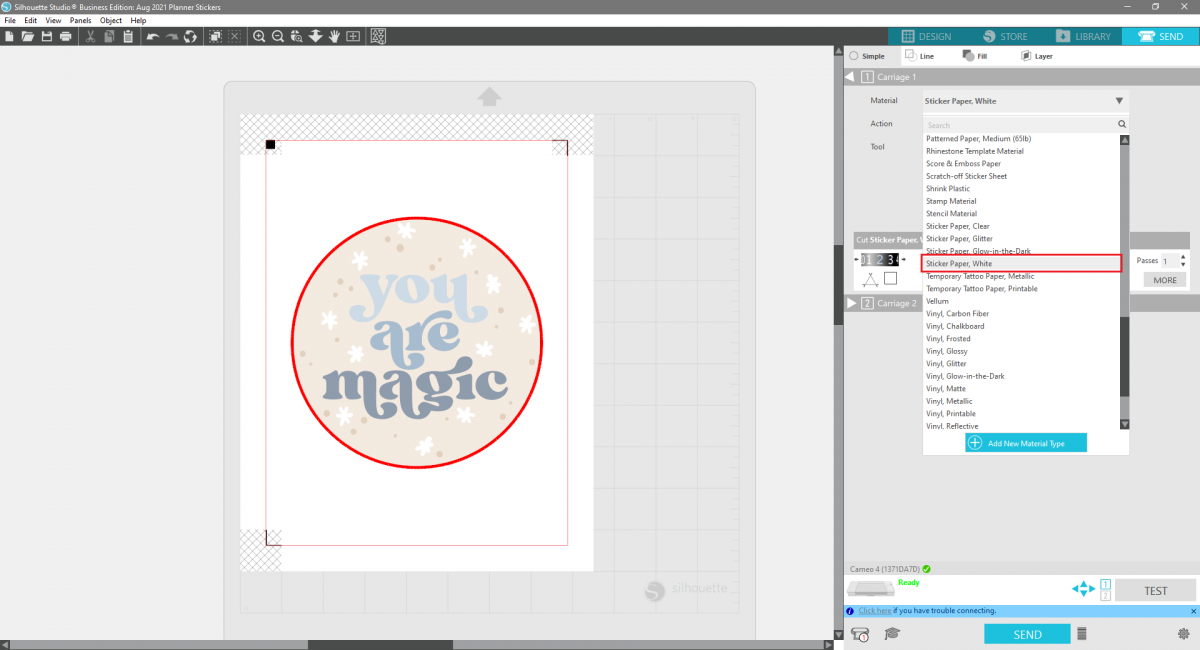Expand the Carriage 2 section
The image size is (1200, 650).
pos(851,303)
